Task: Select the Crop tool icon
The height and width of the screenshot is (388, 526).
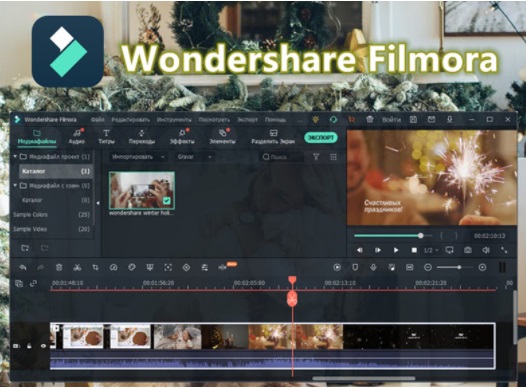Action: pos(96,267)
